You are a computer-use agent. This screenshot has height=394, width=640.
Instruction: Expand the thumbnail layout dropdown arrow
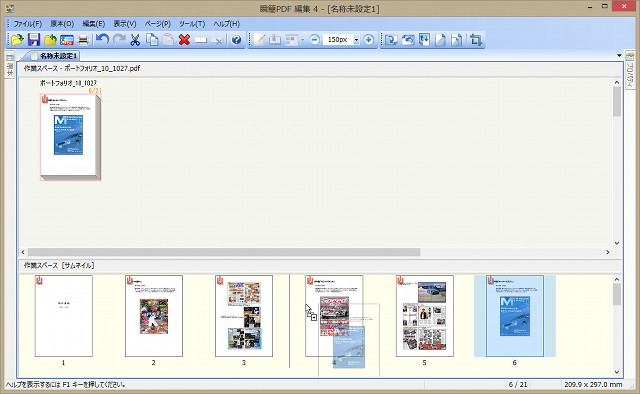click(302, 40)
